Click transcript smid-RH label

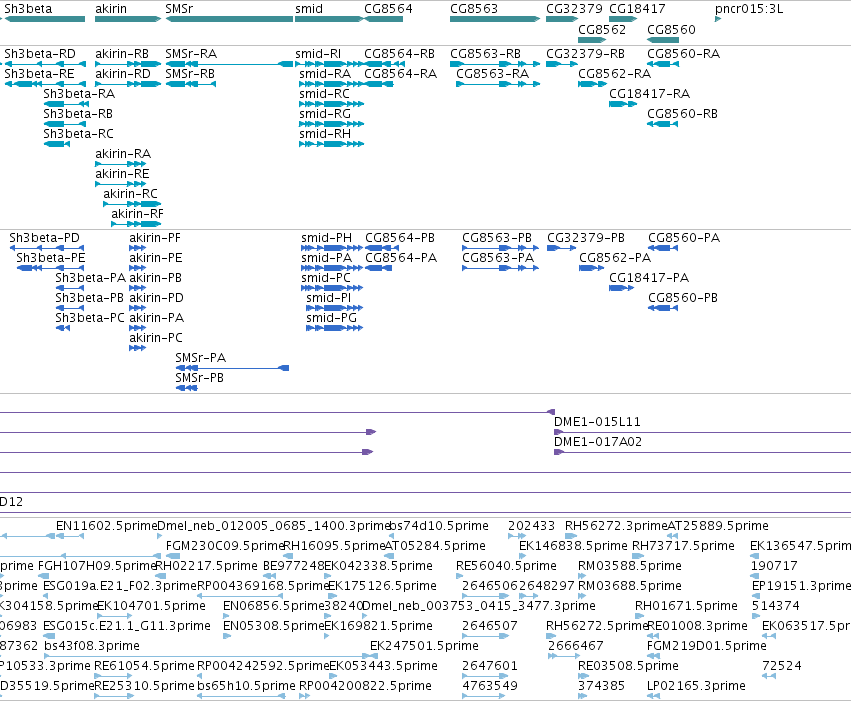(x=325, y=133)
